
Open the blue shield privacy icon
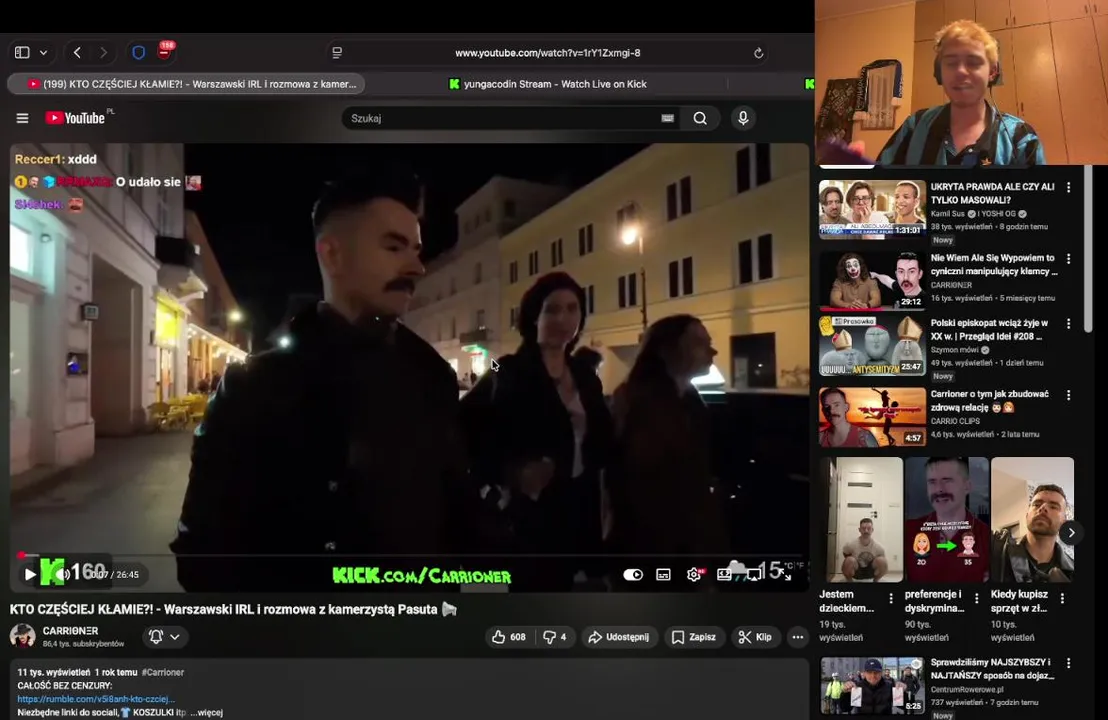pyautogui.click(x=138, y=52)
